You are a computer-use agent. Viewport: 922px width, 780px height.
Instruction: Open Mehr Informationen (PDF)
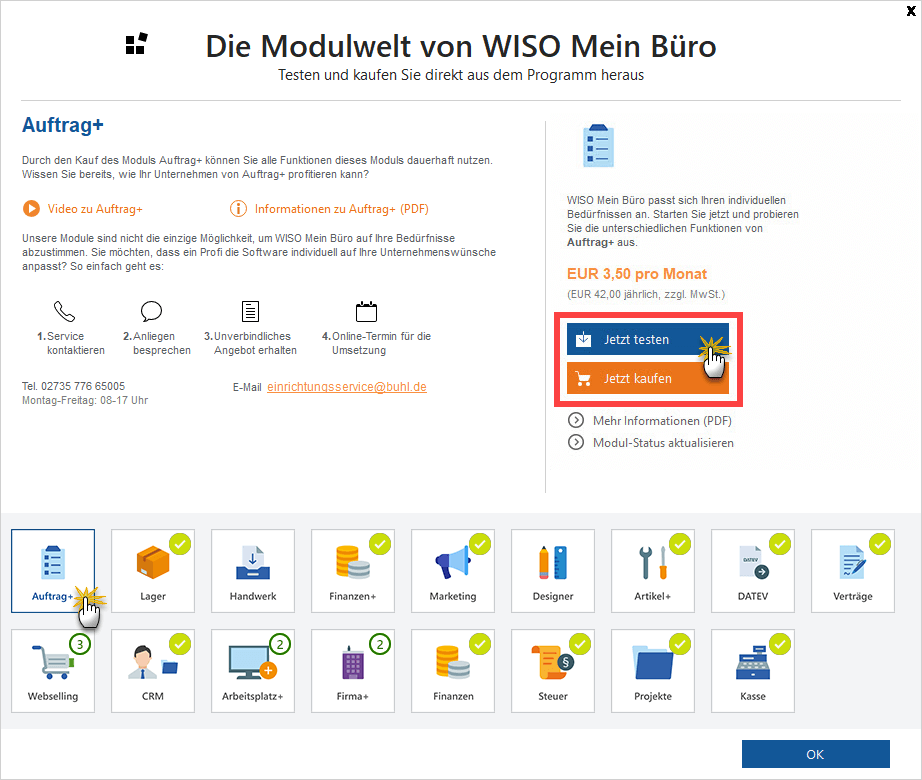[662, 421]
